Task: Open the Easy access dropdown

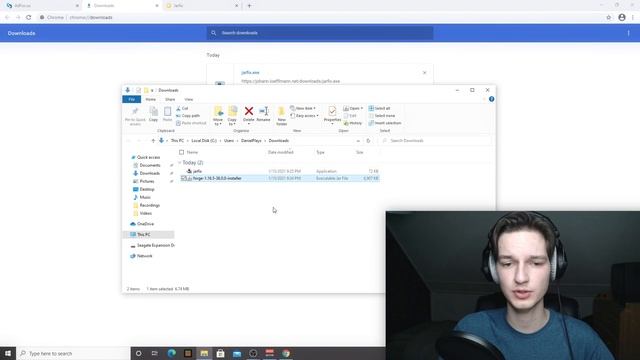Action: click(304, 116)
